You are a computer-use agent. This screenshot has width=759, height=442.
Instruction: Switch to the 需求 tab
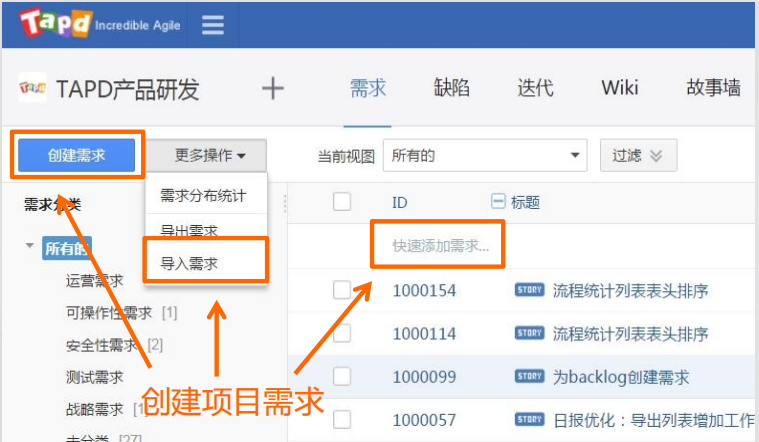367,89
